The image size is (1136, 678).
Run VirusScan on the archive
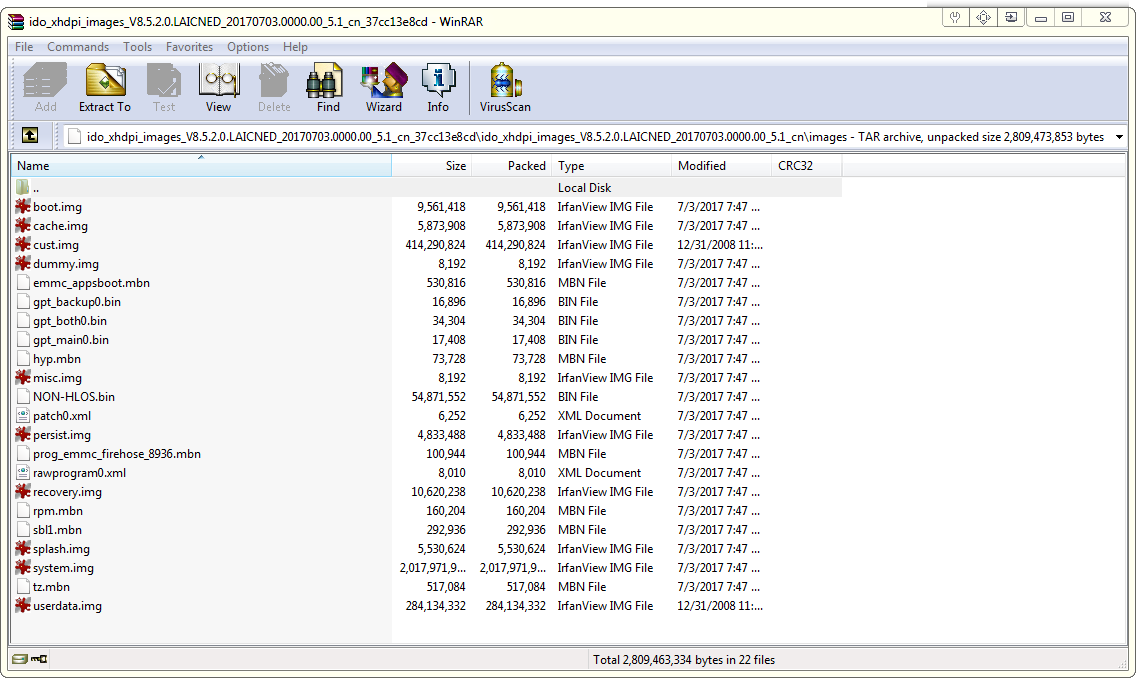(506, 88)
